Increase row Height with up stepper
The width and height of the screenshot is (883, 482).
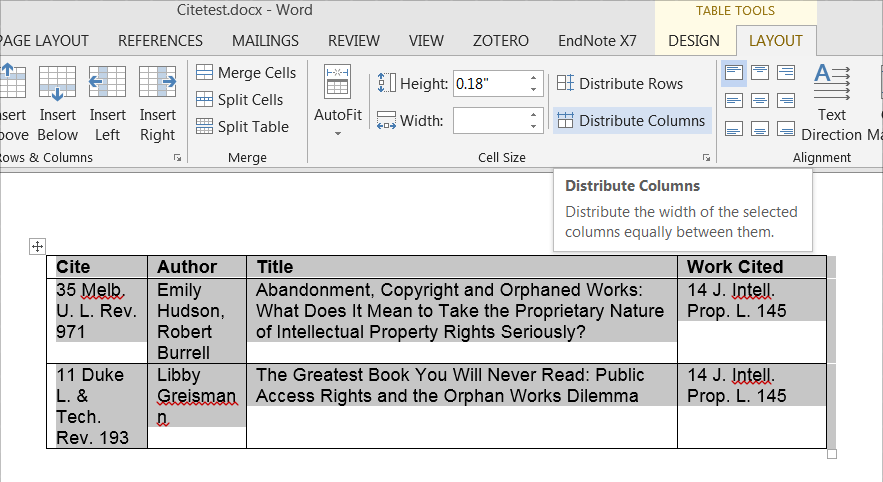tap(534, 78)
